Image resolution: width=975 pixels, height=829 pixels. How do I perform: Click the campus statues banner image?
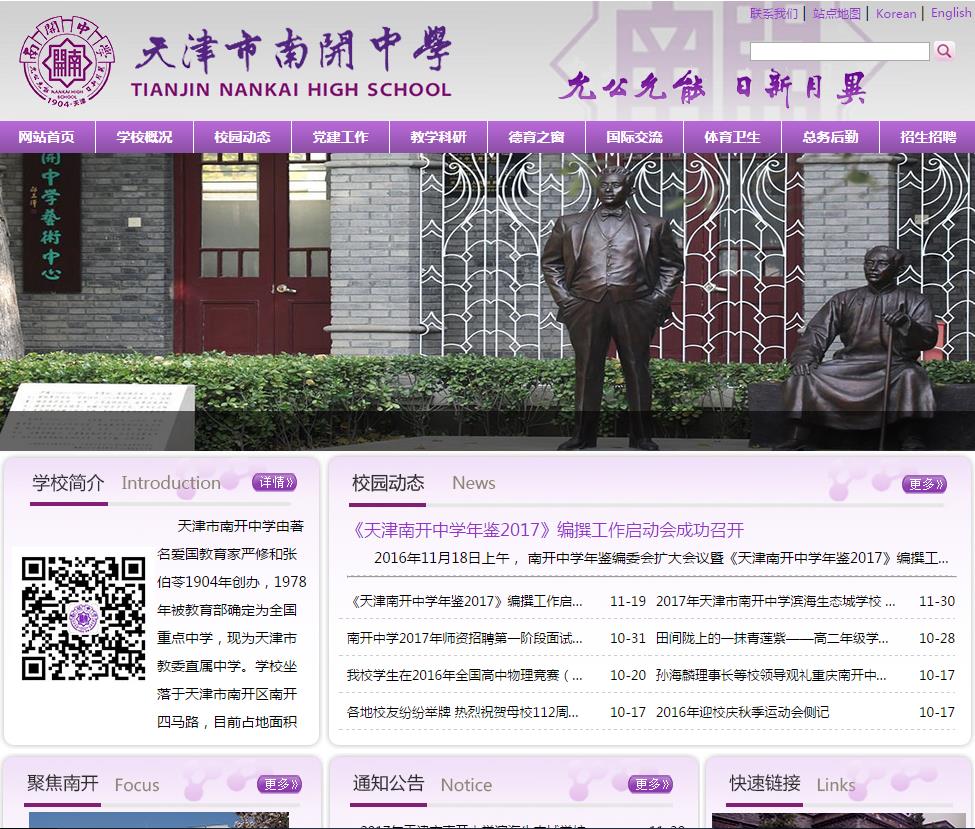tap(488, 302)
